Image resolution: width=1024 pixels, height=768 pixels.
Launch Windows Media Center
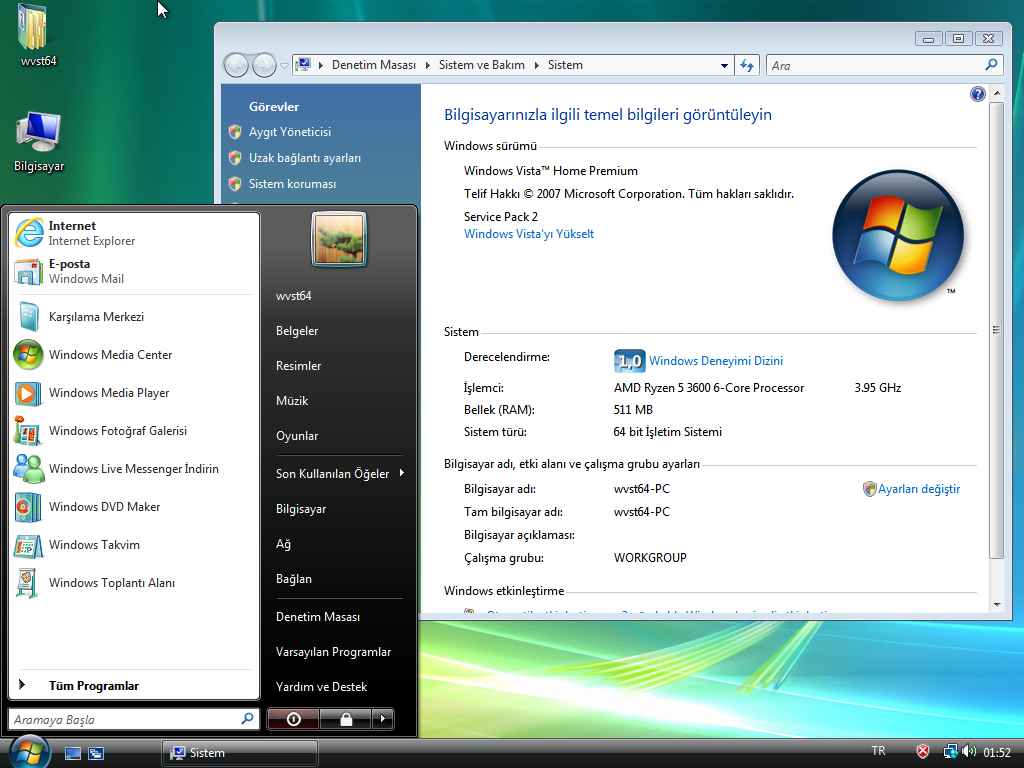[135, 355]
